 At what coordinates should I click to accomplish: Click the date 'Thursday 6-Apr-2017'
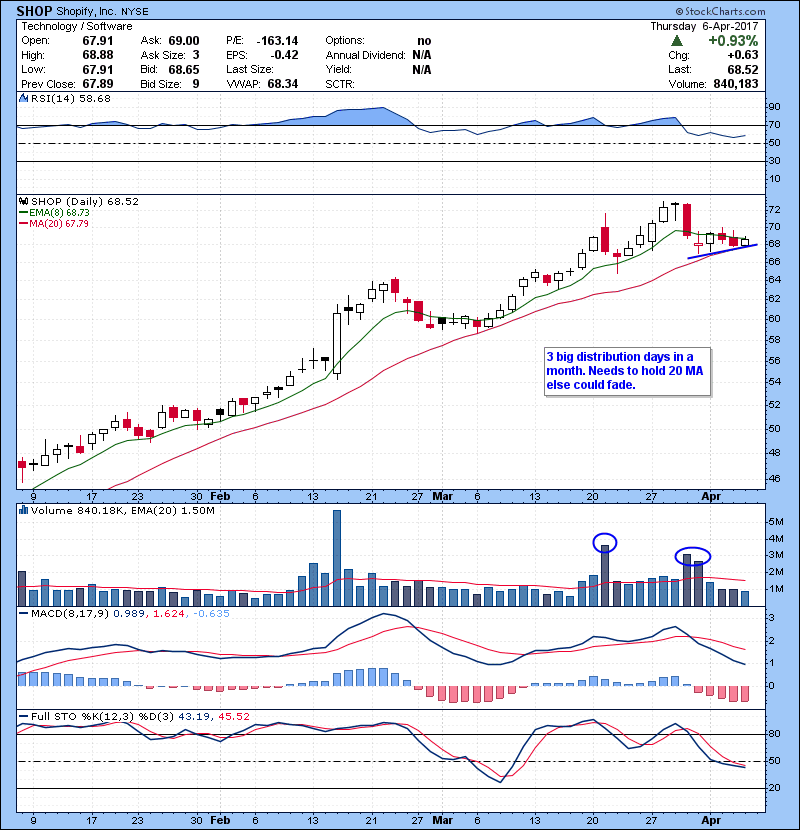(704, 26)
